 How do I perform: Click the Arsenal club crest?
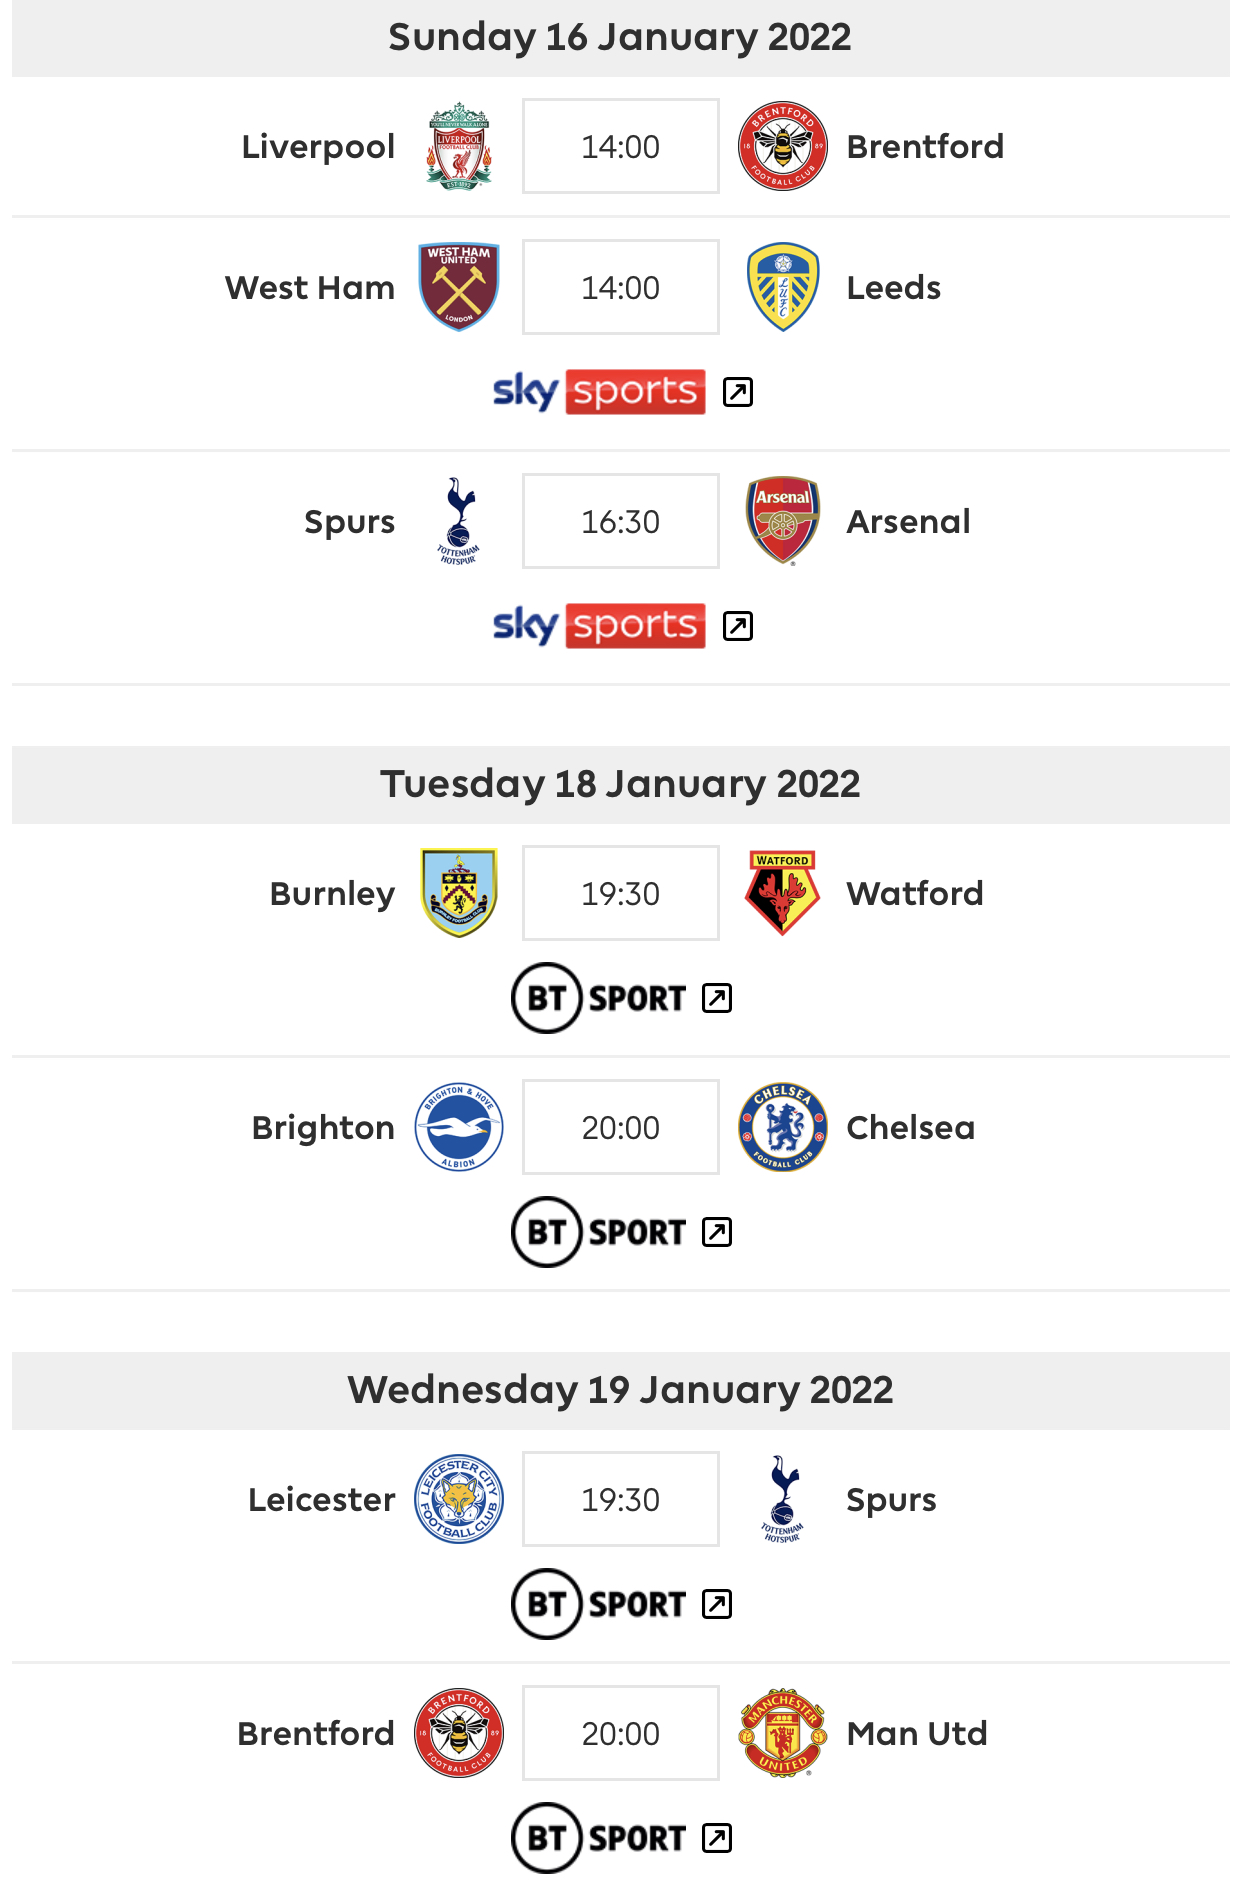coord(783,521)
